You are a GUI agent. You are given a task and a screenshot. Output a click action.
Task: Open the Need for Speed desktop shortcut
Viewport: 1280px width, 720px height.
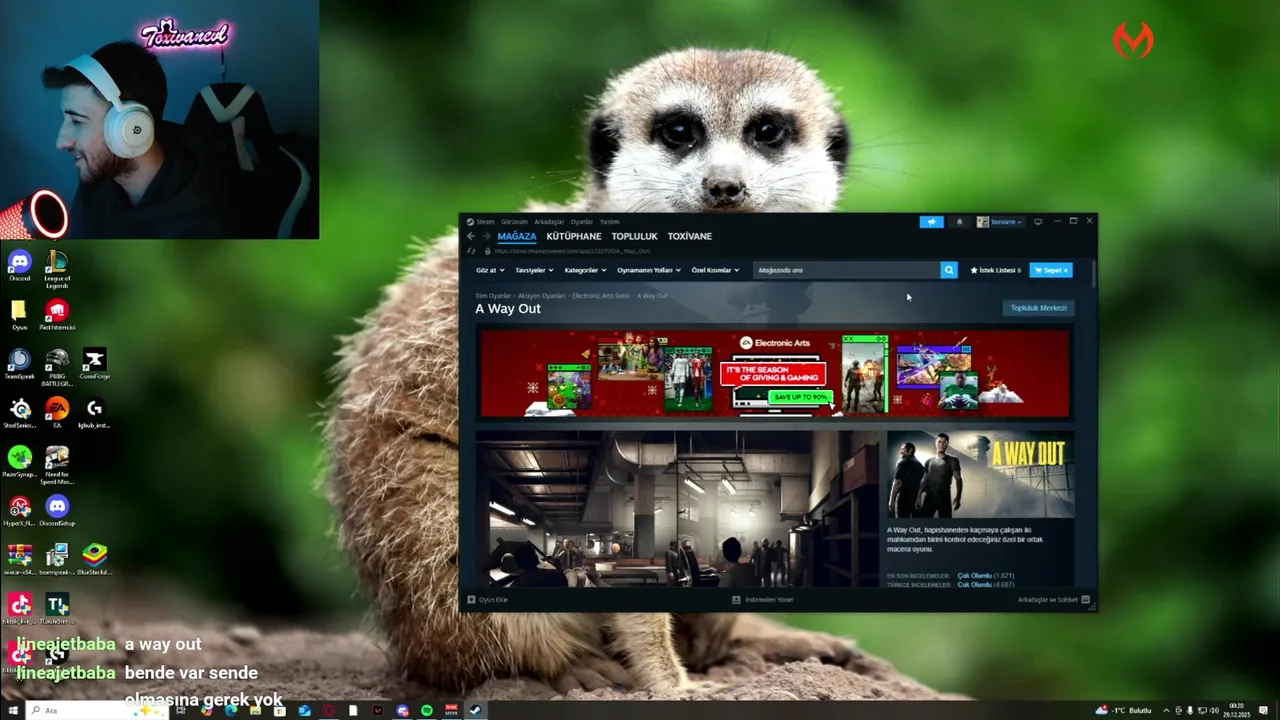[x=57, y=464]
